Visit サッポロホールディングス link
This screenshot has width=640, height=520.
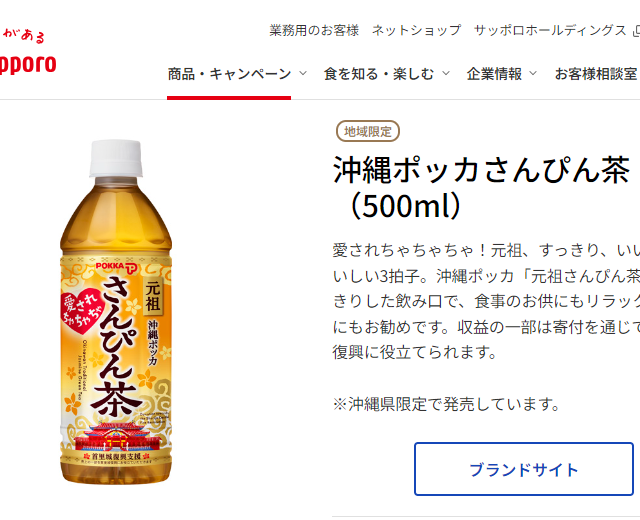[x=550, y=30]
